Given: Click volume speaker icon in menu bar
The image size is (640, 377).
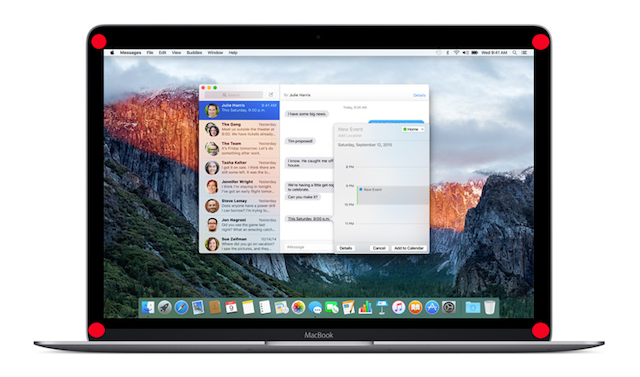Looking at the screenshot, I should point(465,53).
